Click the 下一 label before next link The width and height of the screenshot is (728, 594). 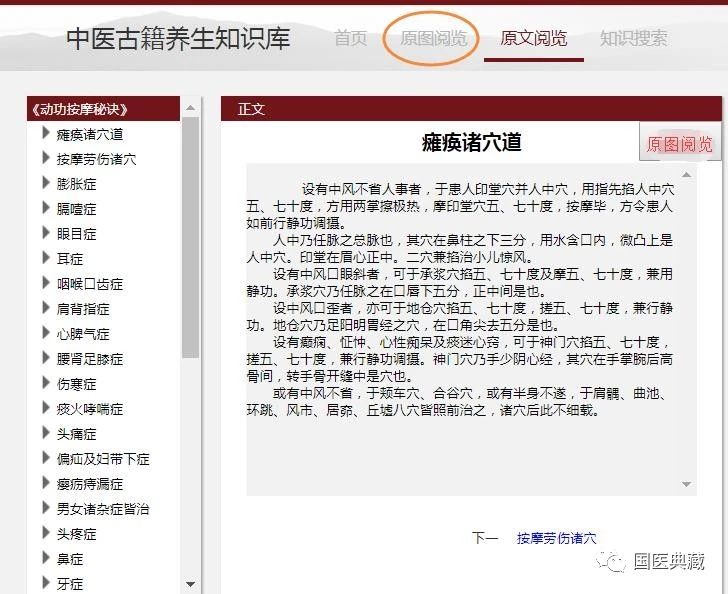[x=485, y=538]
